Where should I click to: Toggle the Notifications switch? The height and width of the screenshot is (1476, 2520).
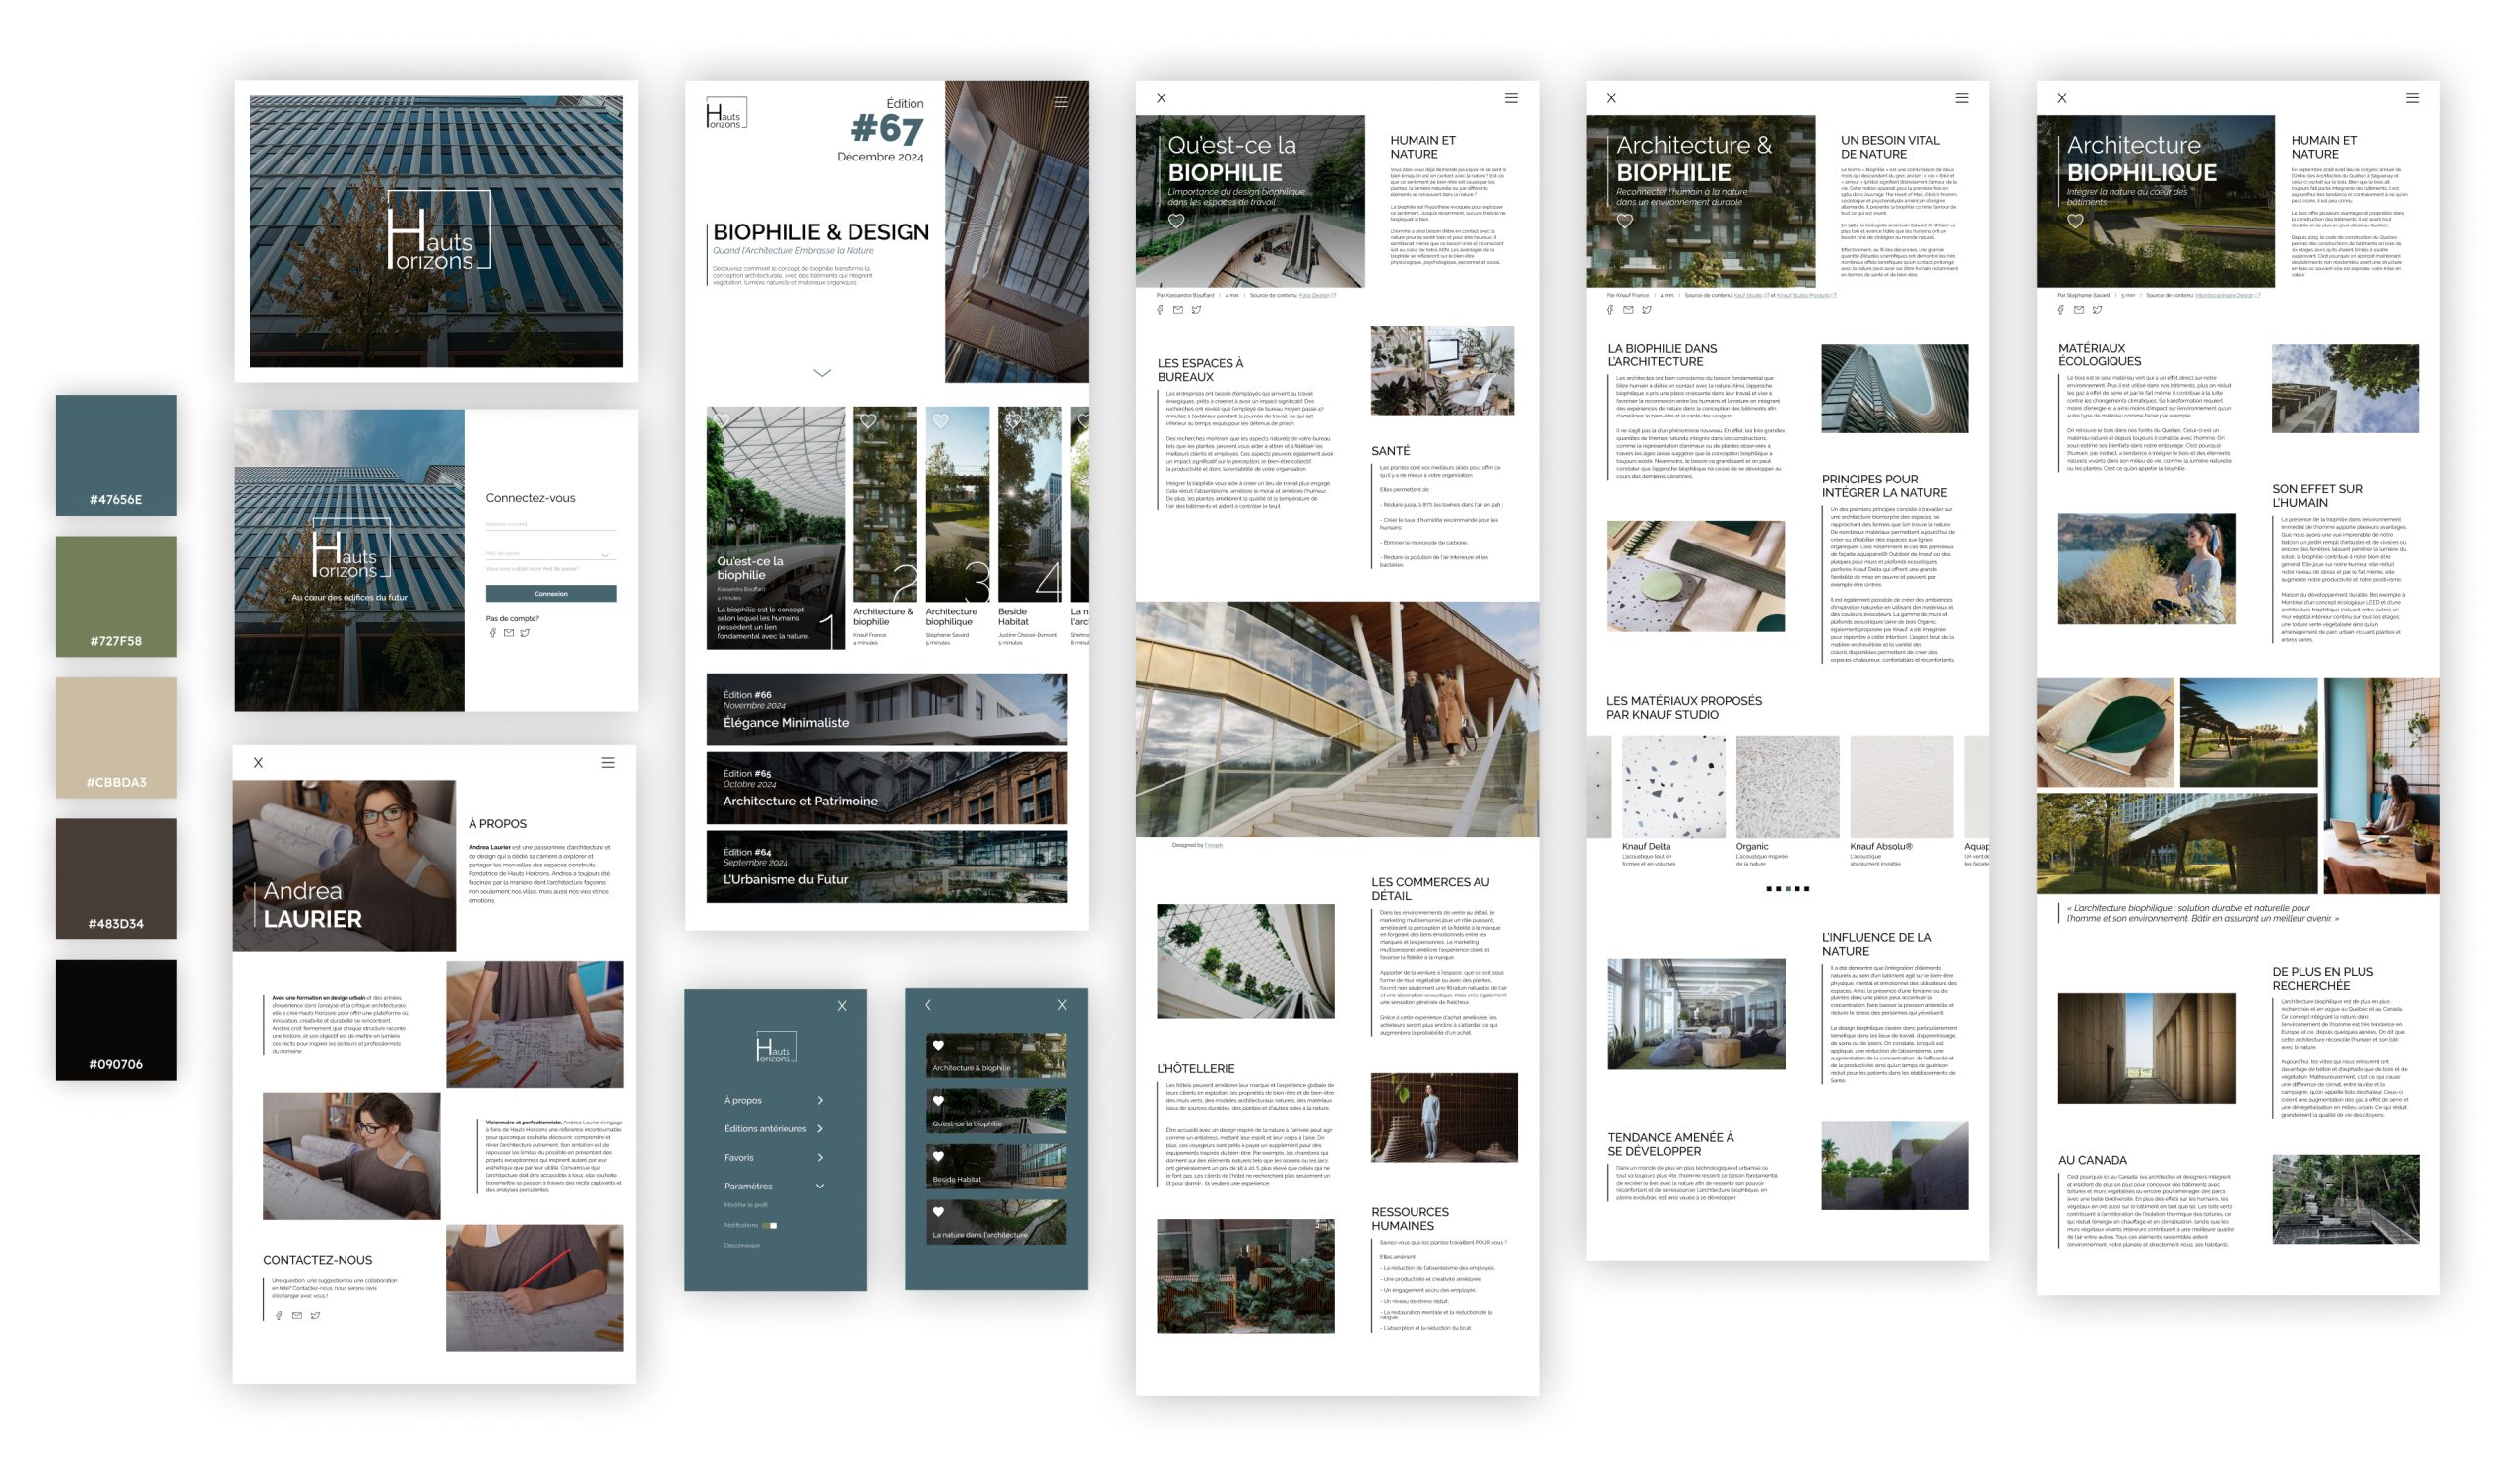point(769,1226)
